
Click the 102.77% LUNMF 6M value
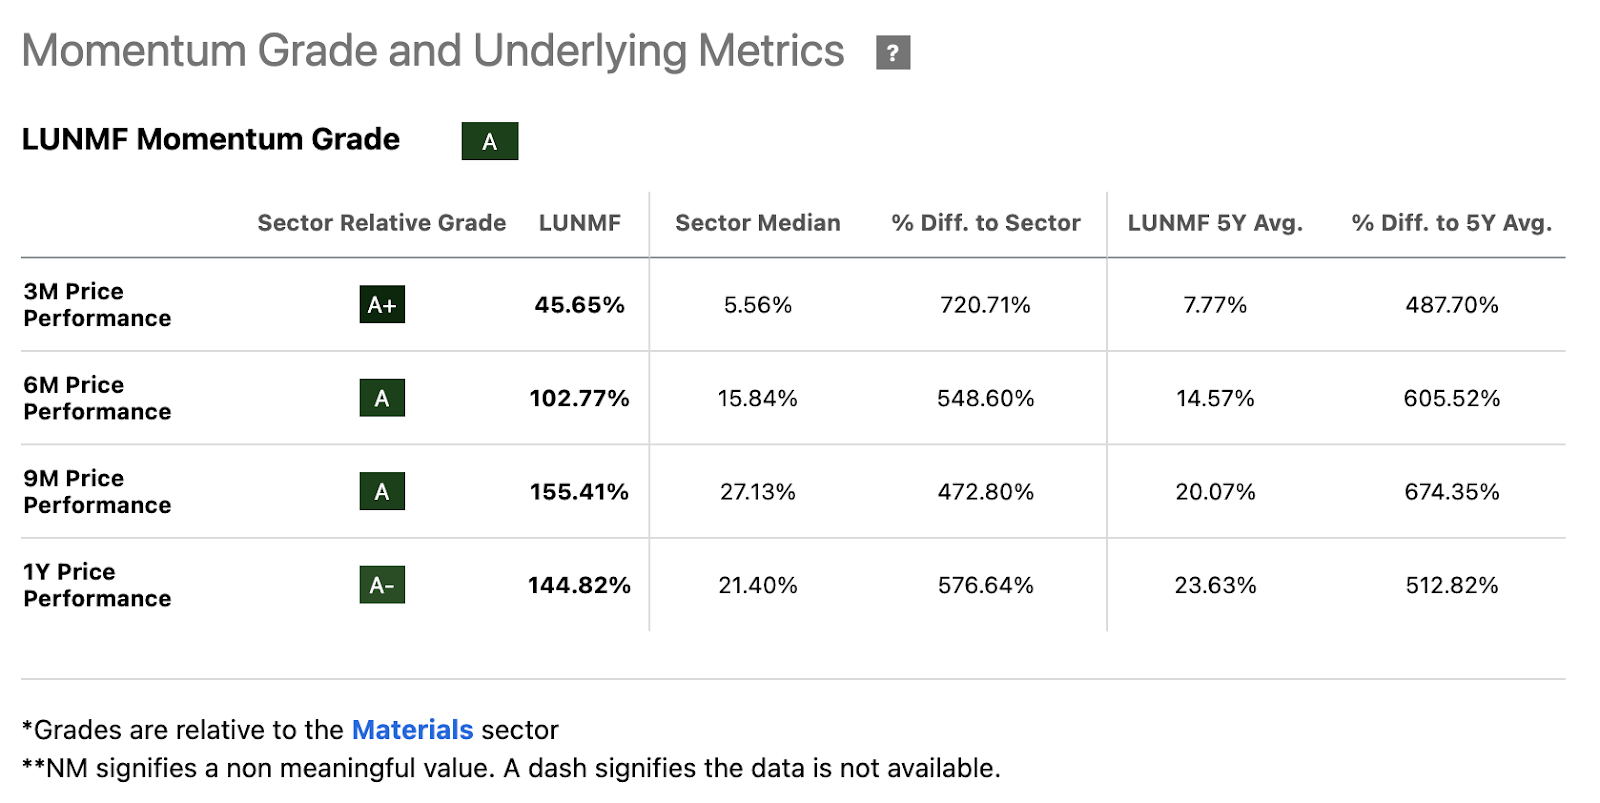tap(579, 398)
